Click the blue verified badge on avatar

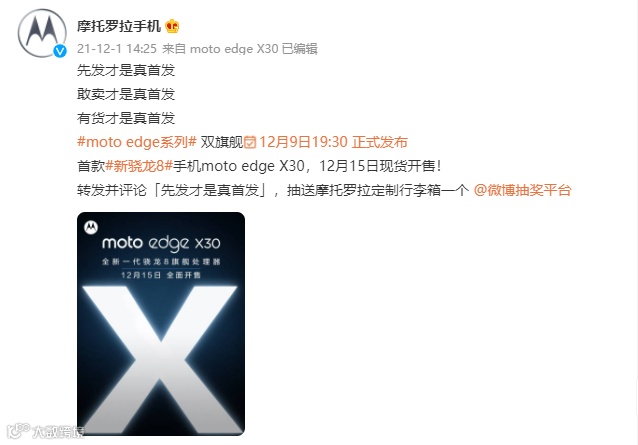[x=60, y=51]
